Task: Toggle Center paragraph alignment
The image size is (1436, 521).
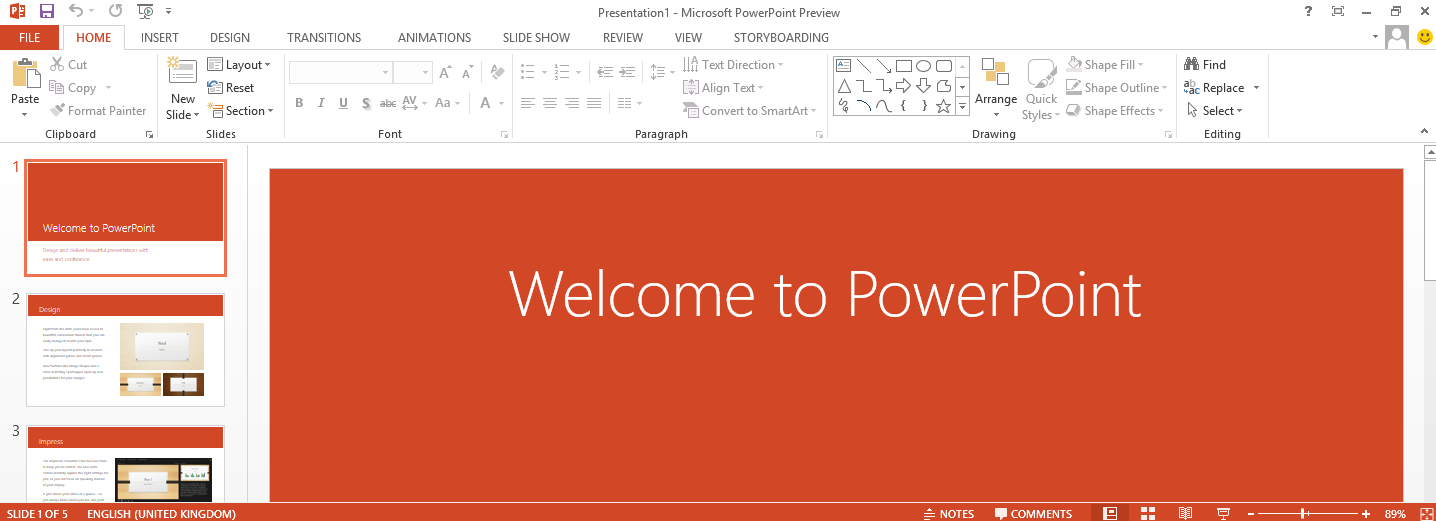Action: point(549,103)
